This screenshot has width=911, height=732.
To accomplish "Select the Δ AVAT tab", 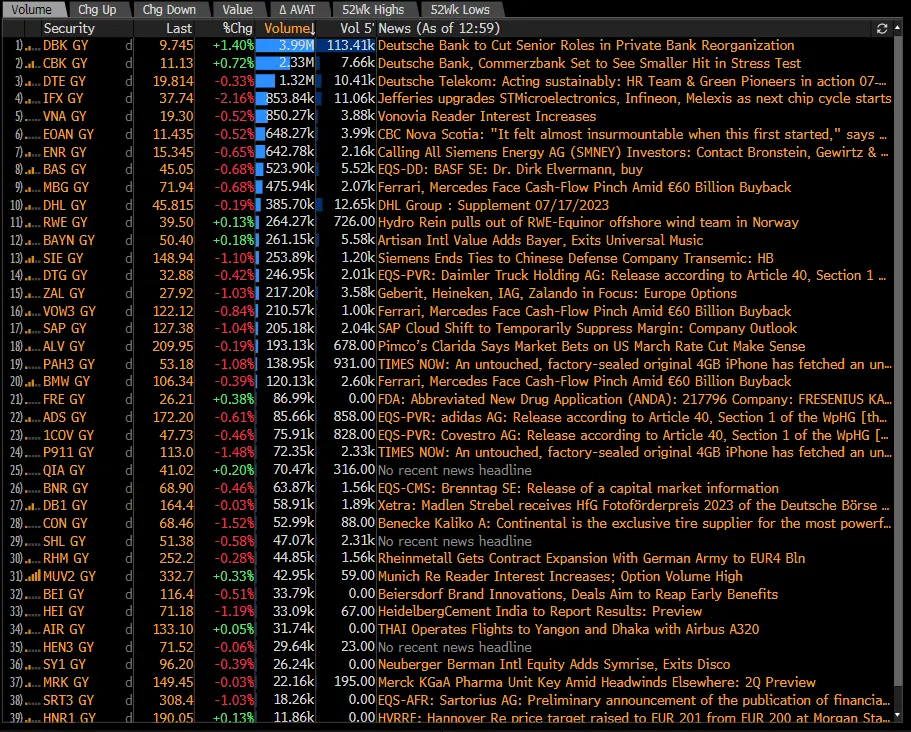I will [295, 10].
